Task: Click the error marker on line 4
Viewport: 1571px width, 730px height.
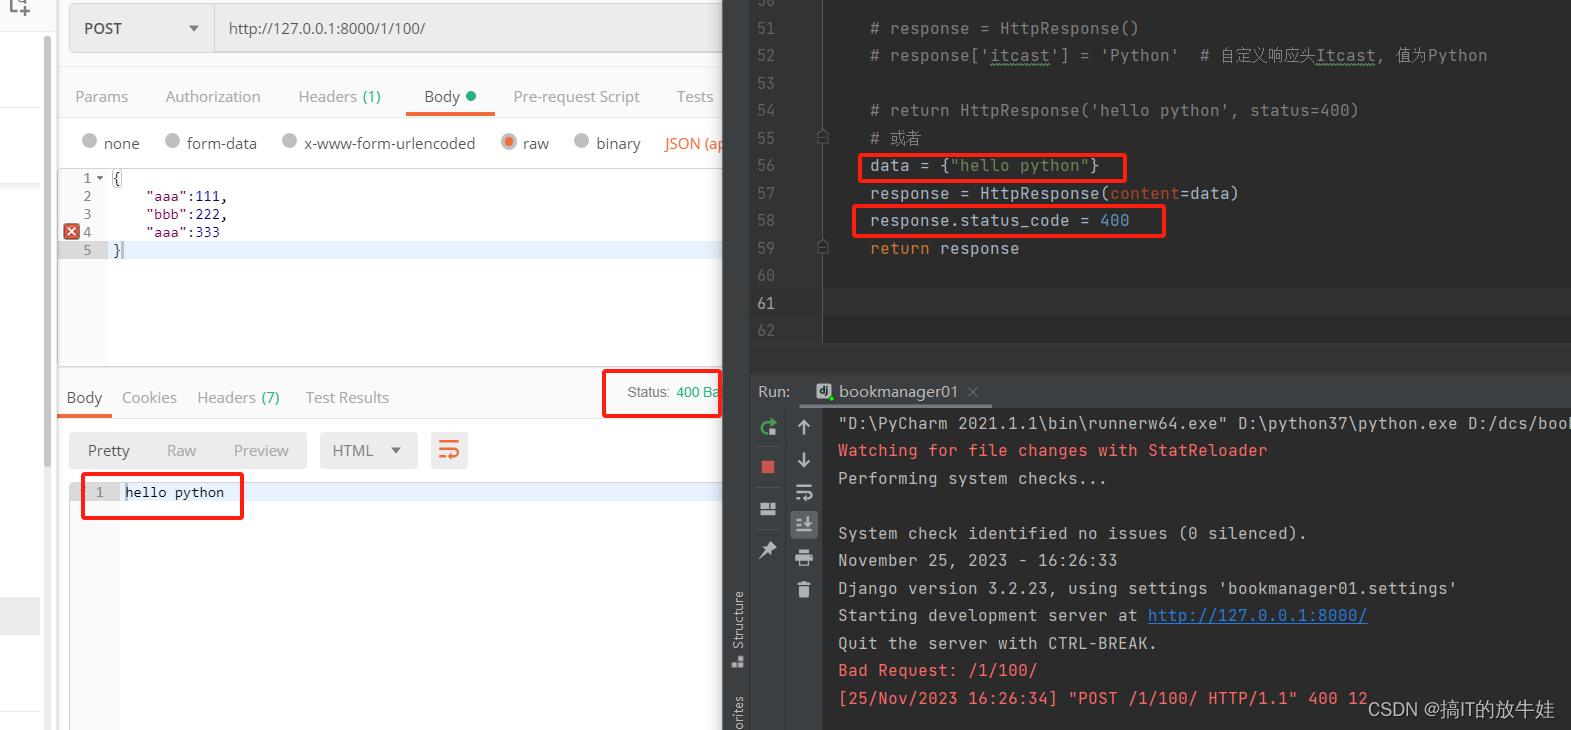Action: click(x=71, y=232)
